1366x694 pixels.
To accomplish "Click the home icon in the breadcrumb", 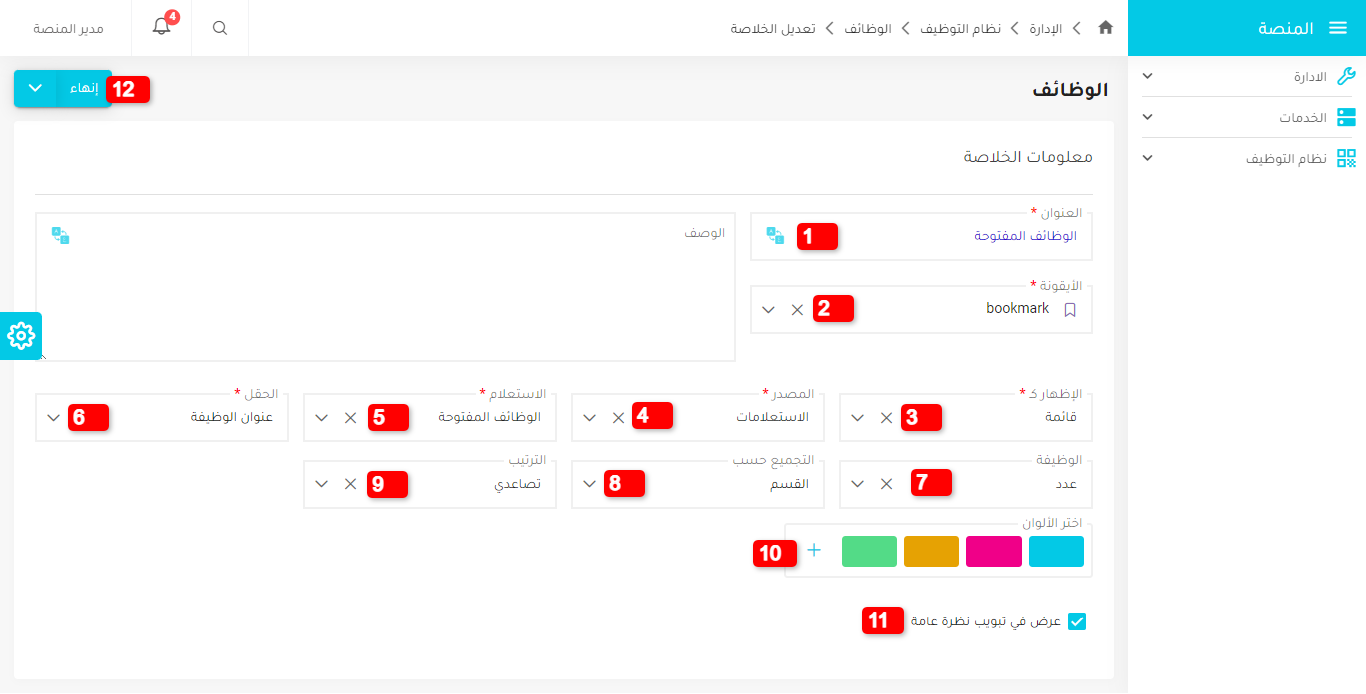I will [1106, 28].
